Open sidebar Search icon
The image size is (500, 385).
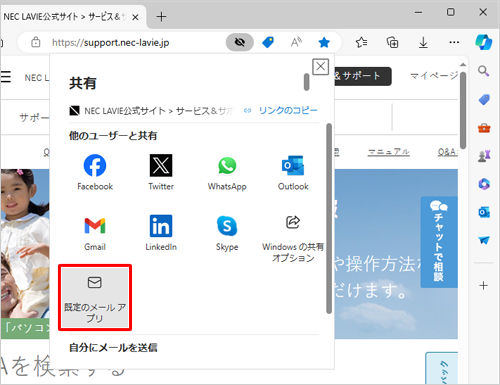pos(483,71)
